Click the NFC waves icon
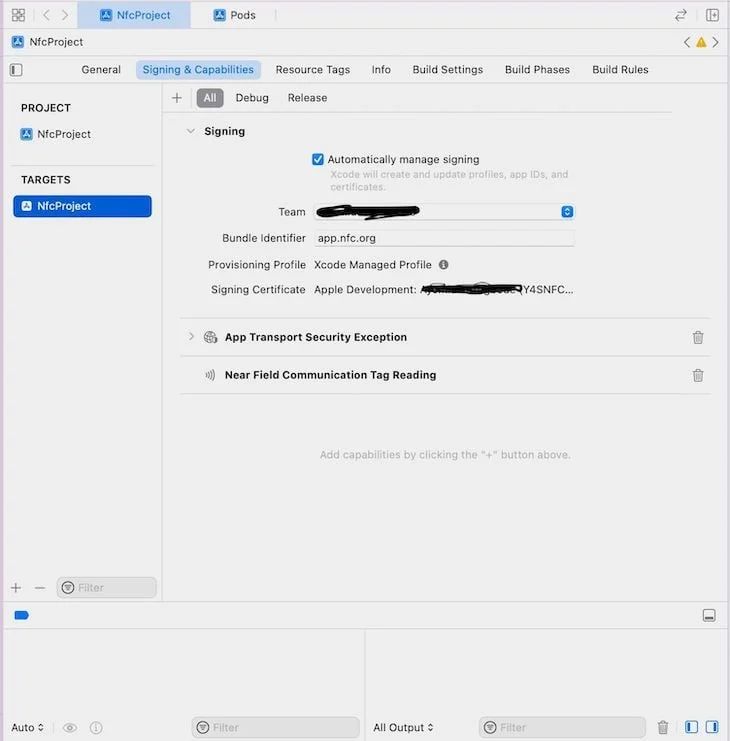The image size is (730, 741). [210, 375]
